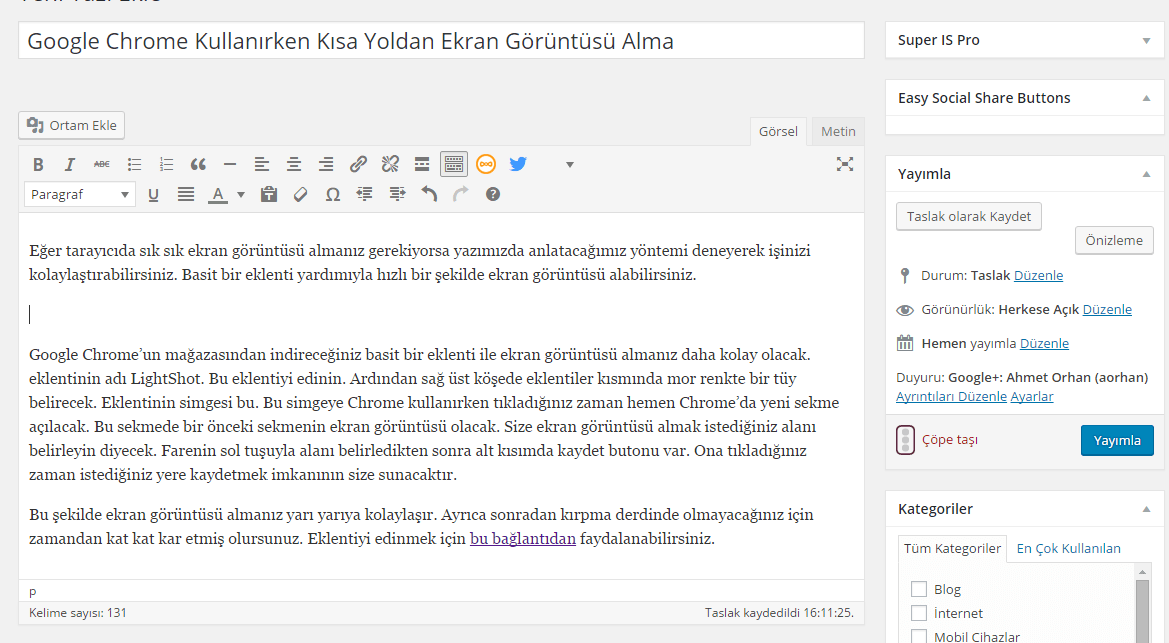The height and width of the screenshot is (643, 1169).
Task: Apply strikethrough formatting
Action: tap(101, 164)
